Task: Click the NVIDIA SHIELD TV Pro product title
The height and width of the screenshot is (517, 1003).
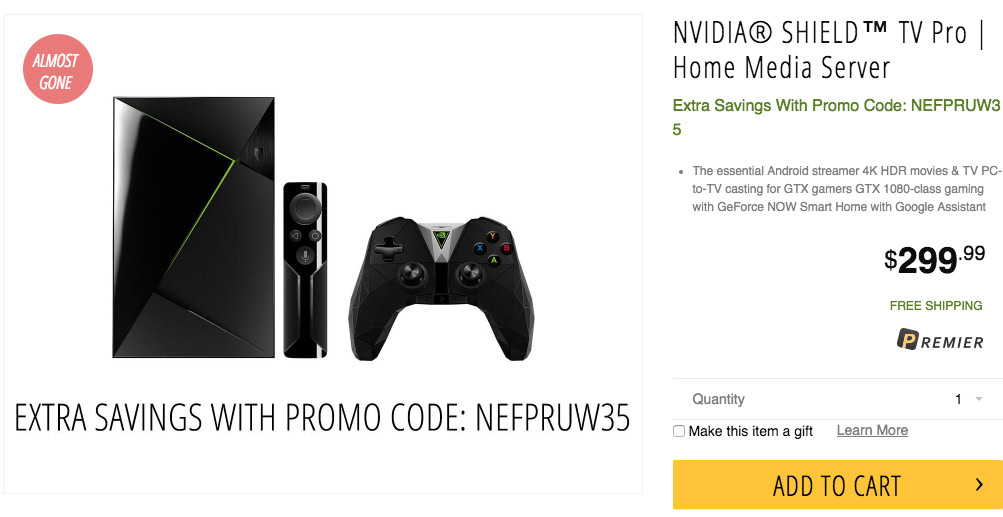Action: pos(820,50)
